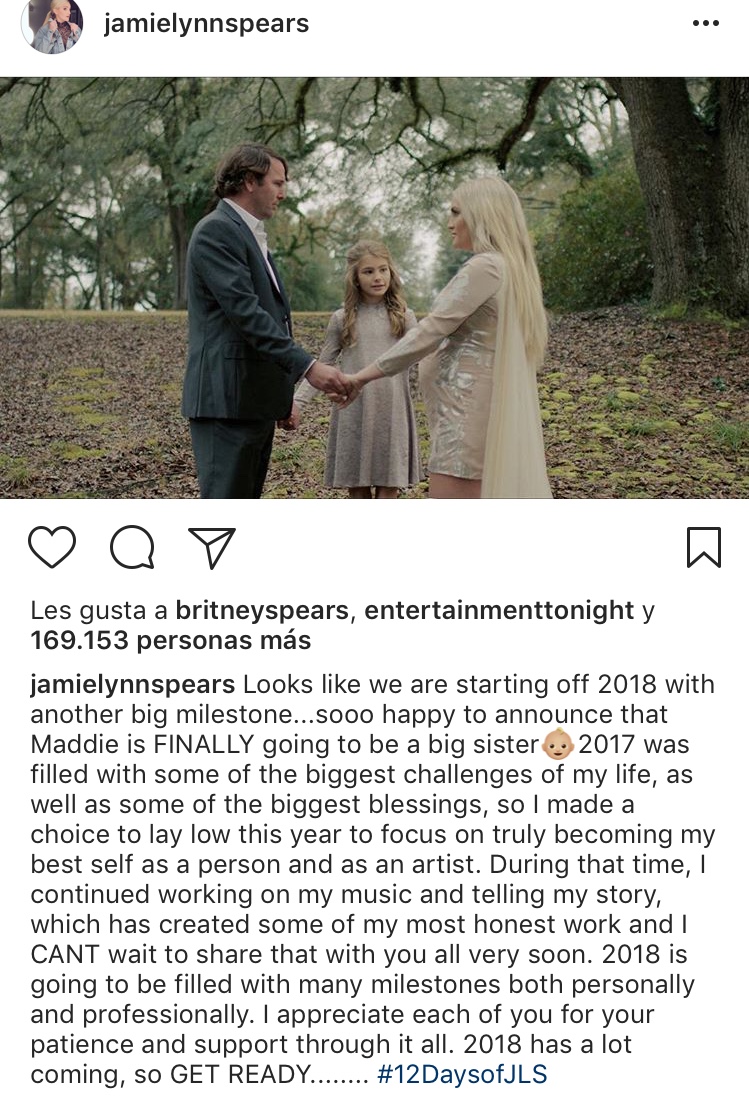Share post using paper plane icon
The image size is (749, 1100).
coord(212,548)
